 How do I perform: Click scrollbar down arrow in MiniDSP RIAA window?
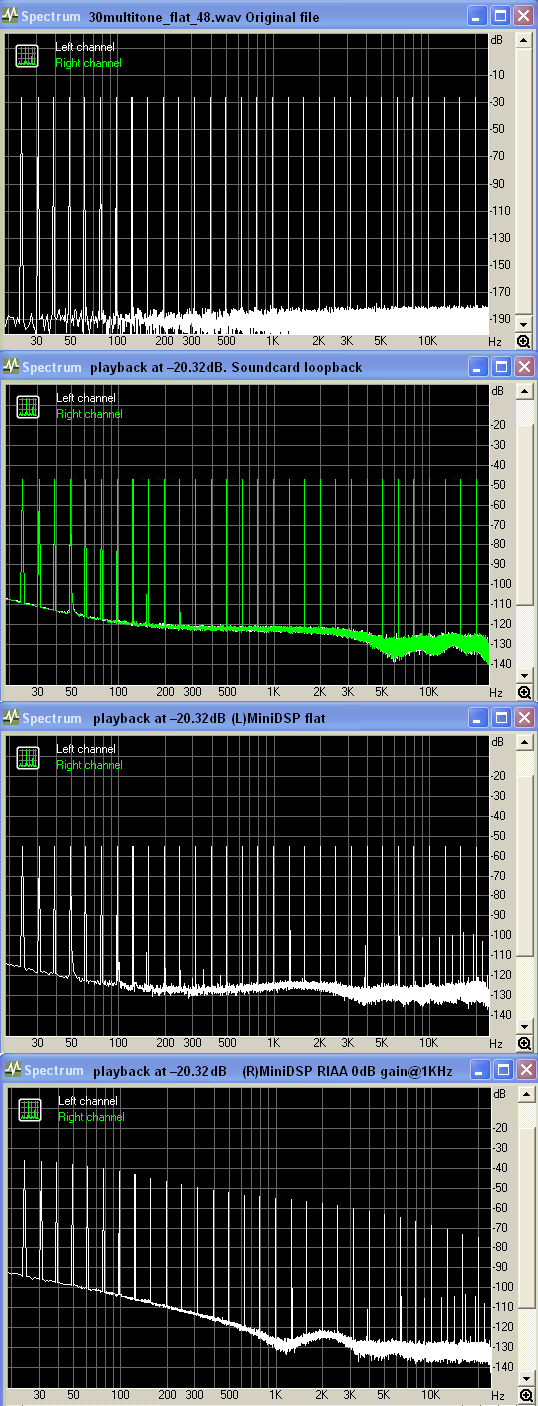[526, 1379]
